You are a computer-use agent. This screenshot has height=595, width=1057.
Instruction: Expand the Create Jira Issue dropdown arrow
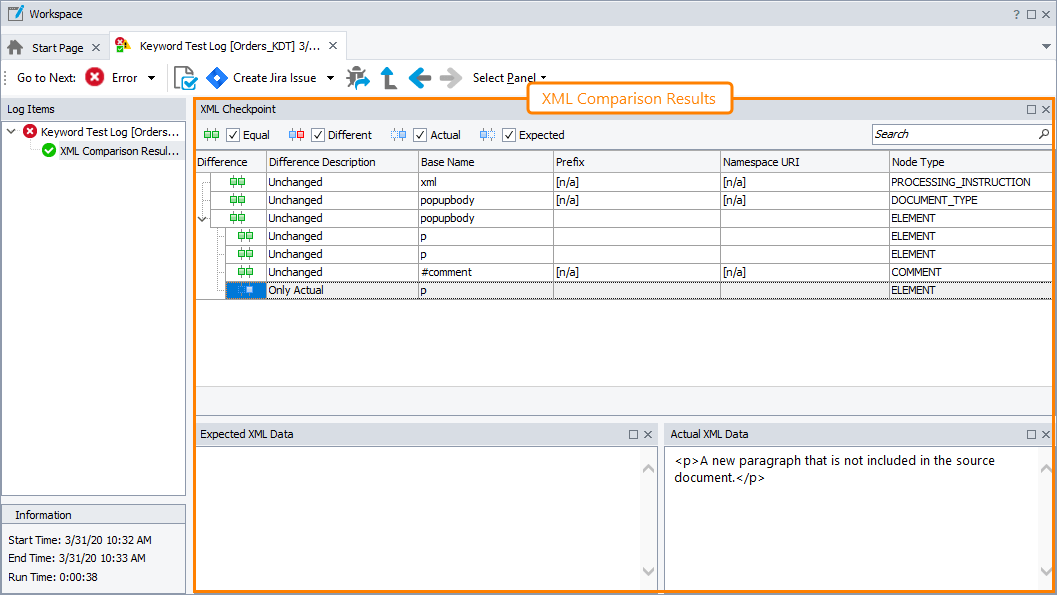coord(330,77)
